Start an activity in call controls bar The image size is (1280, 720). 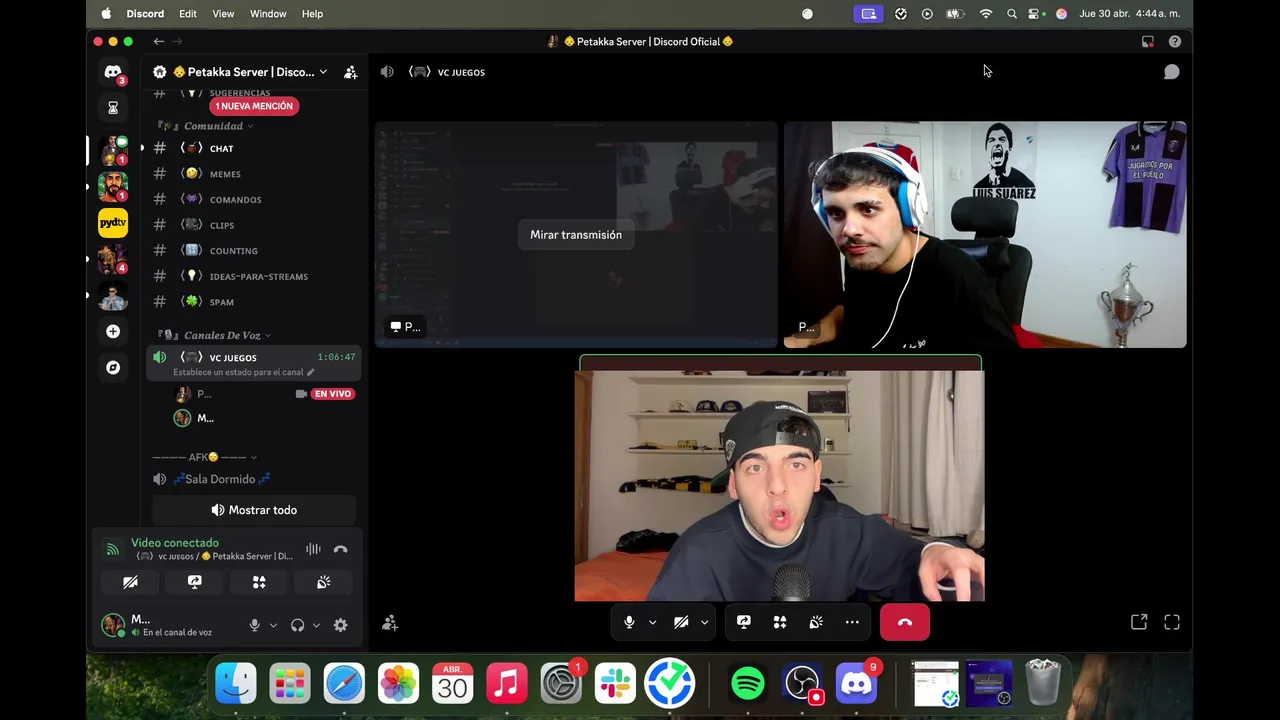[x=780, y=622]
